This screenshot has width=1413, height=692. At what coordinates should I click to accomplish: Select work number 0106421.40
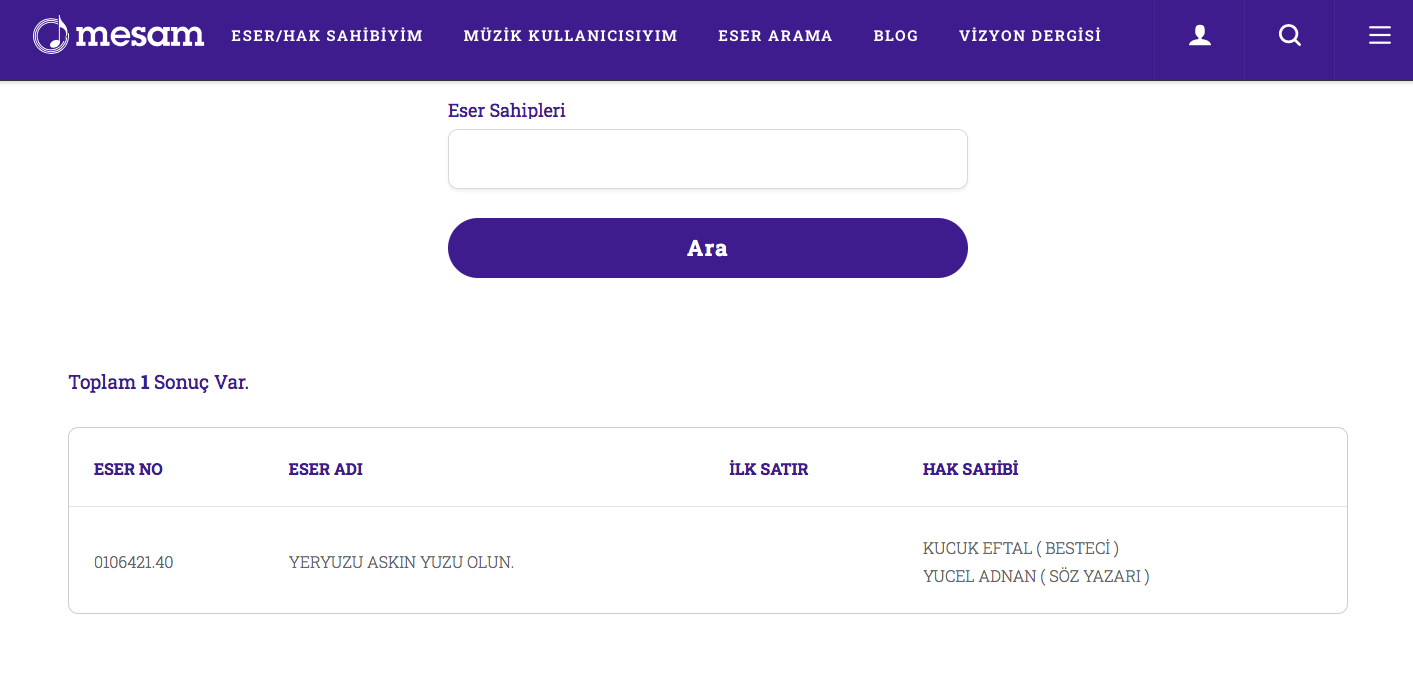tap(133, 562)
